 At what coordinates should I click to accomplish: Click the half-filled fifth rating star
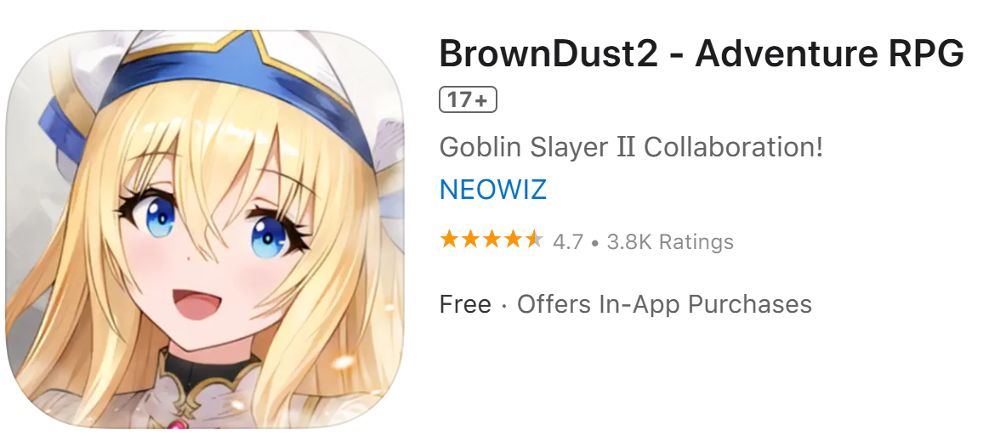click(x=533, y=240)
